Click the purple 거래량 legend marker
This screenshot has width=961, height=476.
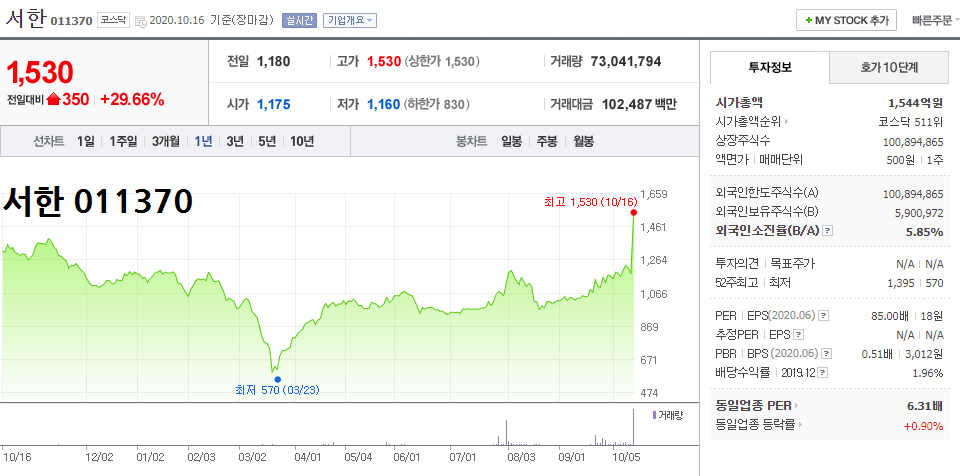(x=653, y=415)
